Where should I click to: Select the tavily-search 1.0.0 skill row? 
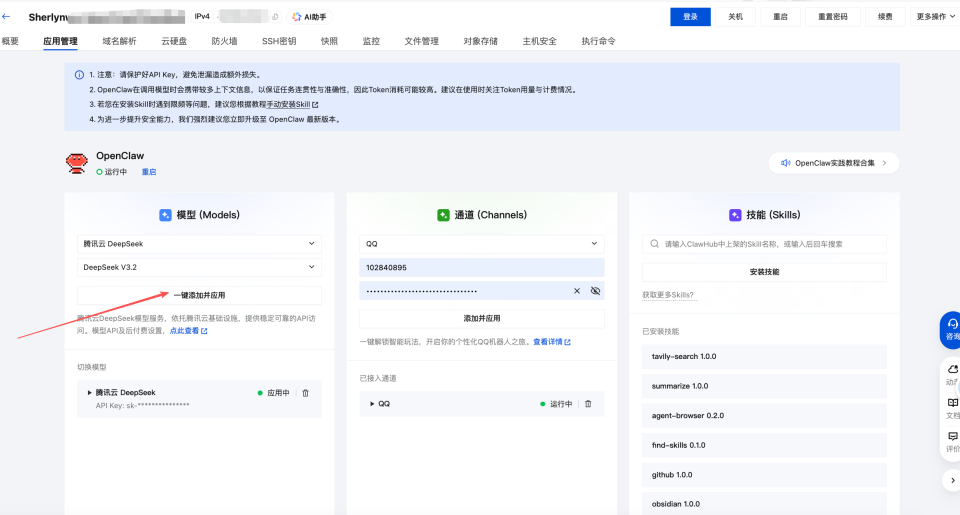pos(764,356)
